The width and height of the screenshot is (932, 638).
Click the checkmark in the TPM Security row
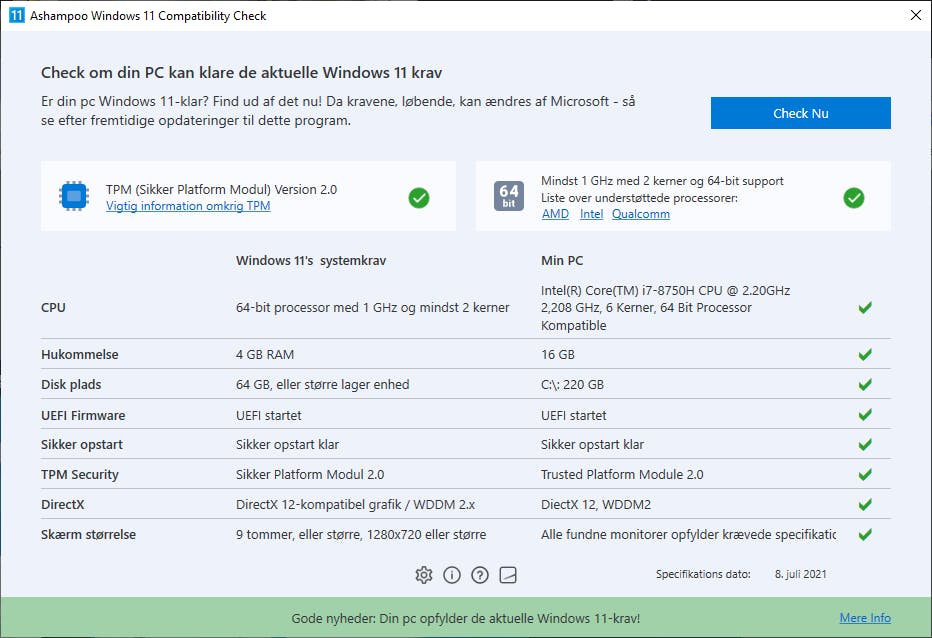point(865,474)
